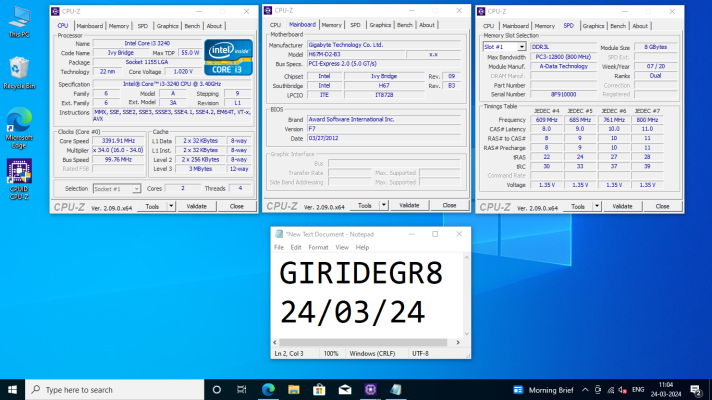
Task: Click Notepad horizontal scrollbar thumb
Action: click(x=363, y=342)
